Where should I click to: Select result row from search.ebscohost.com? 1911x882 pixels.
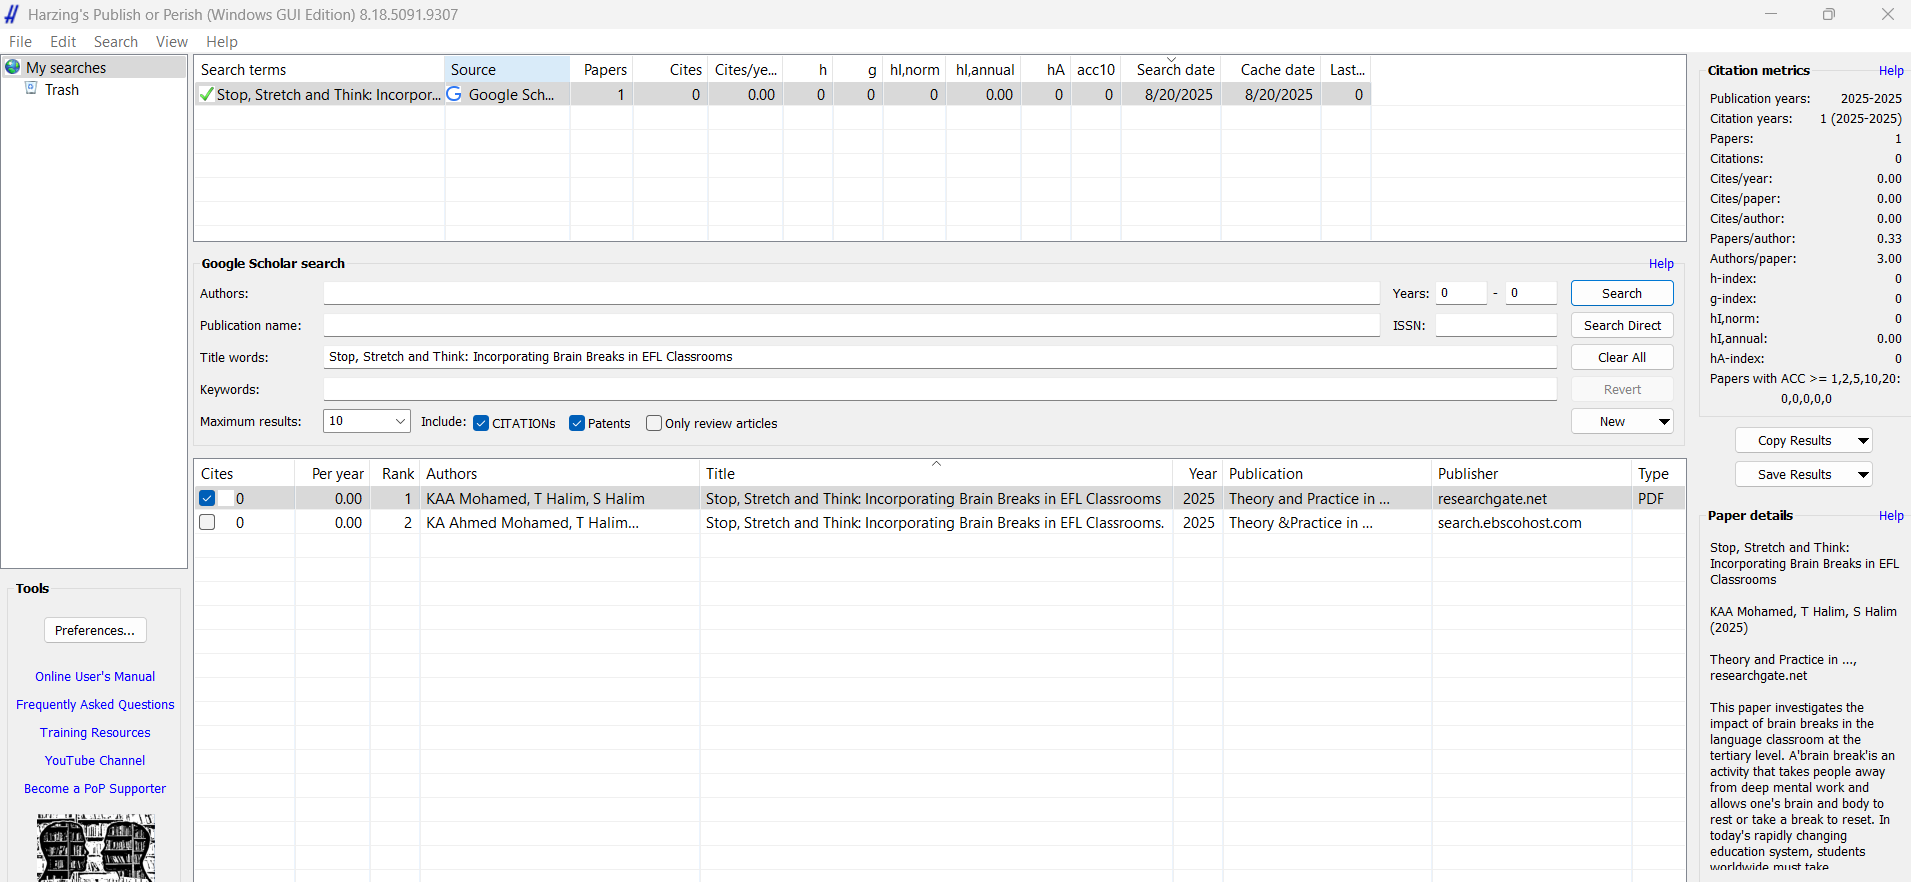pyautogui.click(x=940, y=522)
